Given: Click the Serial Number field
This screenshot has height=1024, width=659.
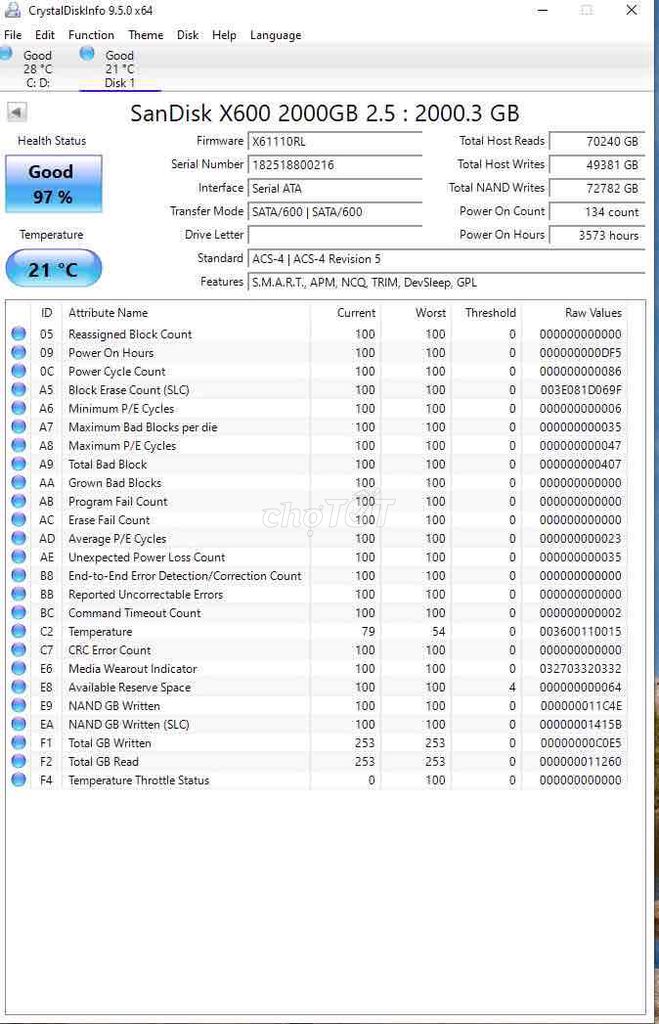Looking at the screenshot, I should [335, 165].
